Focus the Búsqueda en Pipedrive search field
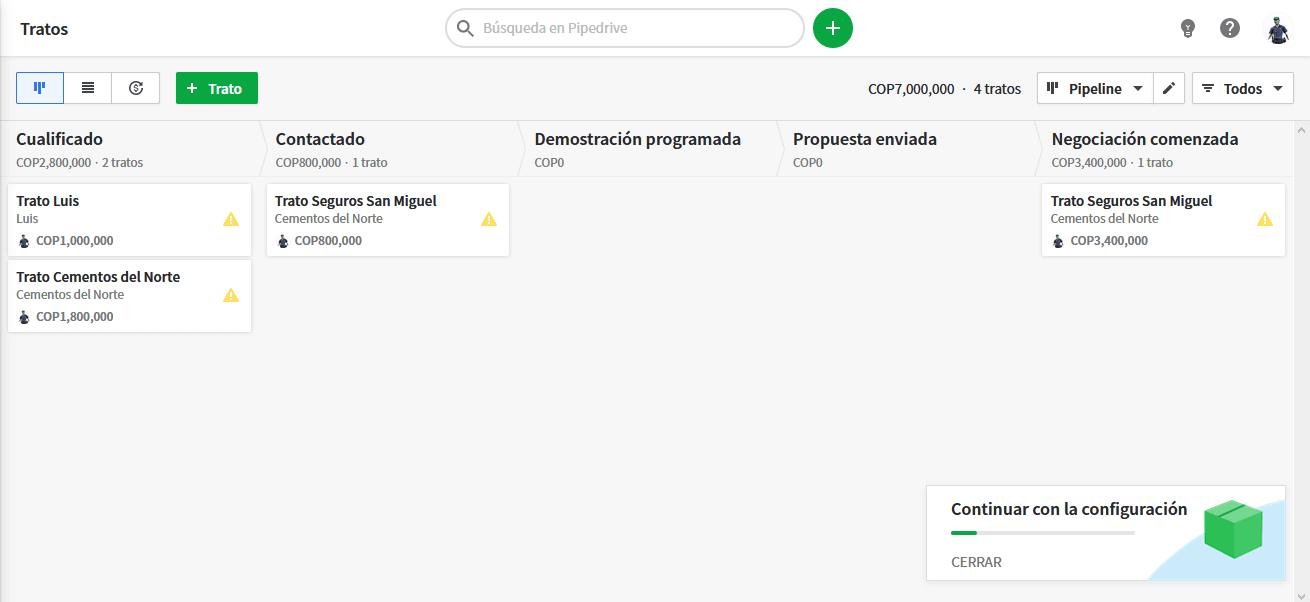This screenshot has width=1310, height=602. [625, 28]
